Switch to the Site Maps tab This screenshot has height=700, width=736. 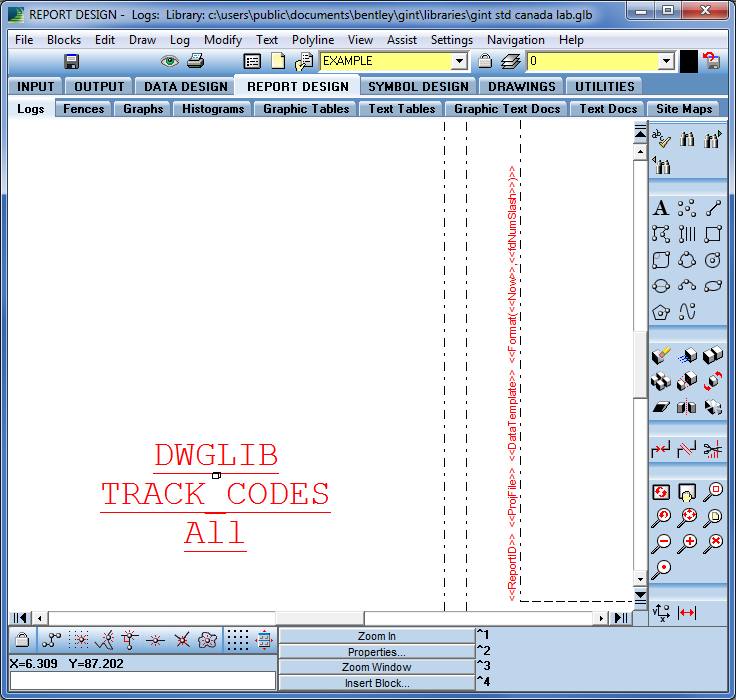684,108
